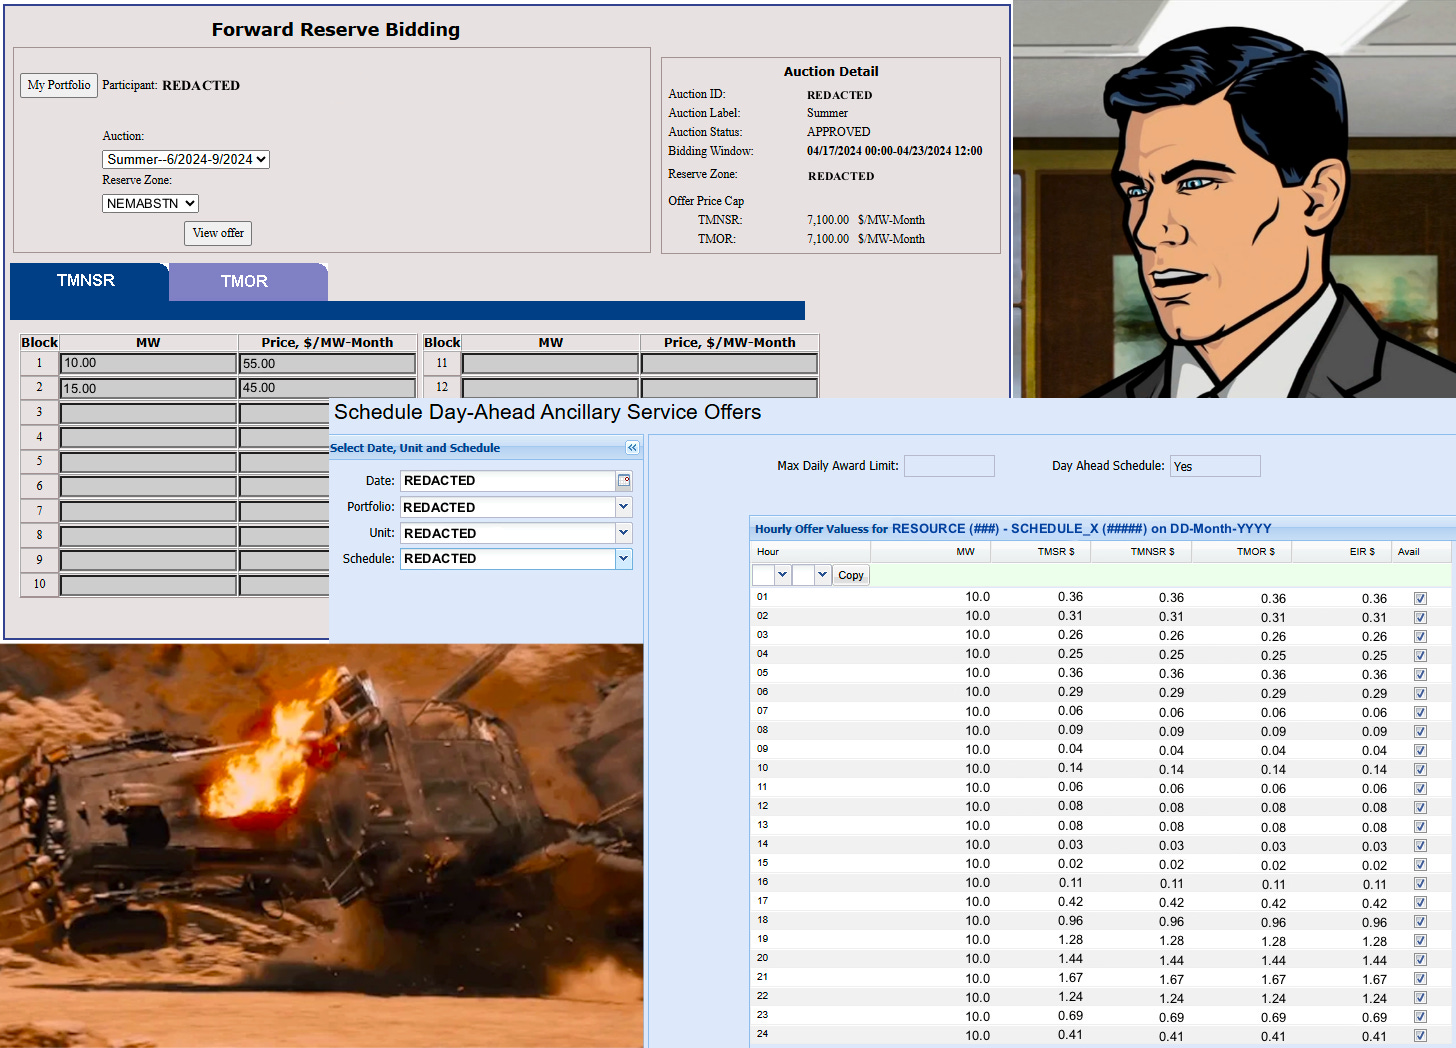Click Block 2 MW field showing 15.00
Screen dimensions: 1456x1048
[x=148, y=388]
